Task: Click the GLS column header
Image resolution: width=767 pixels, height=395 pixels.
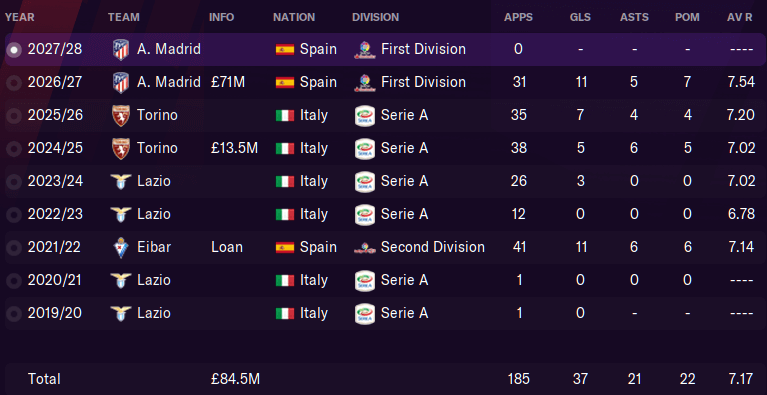Action: 580,17
